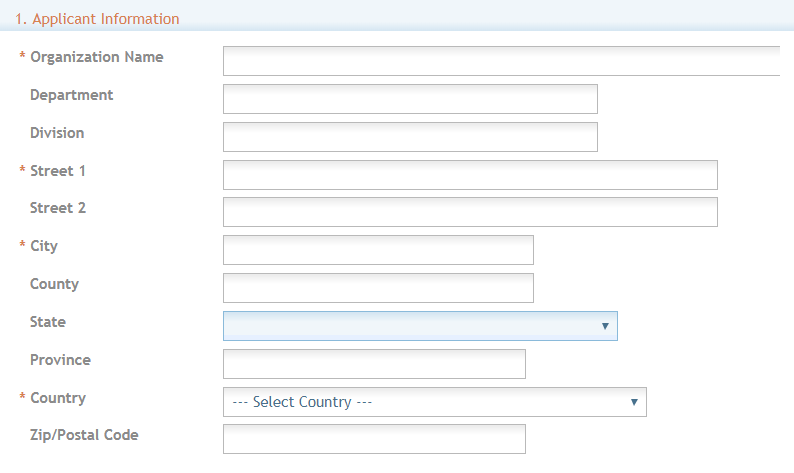Viewport: 794px width, 473px height.
Task: Click the Organization Name text field
Action: [500, 61]
